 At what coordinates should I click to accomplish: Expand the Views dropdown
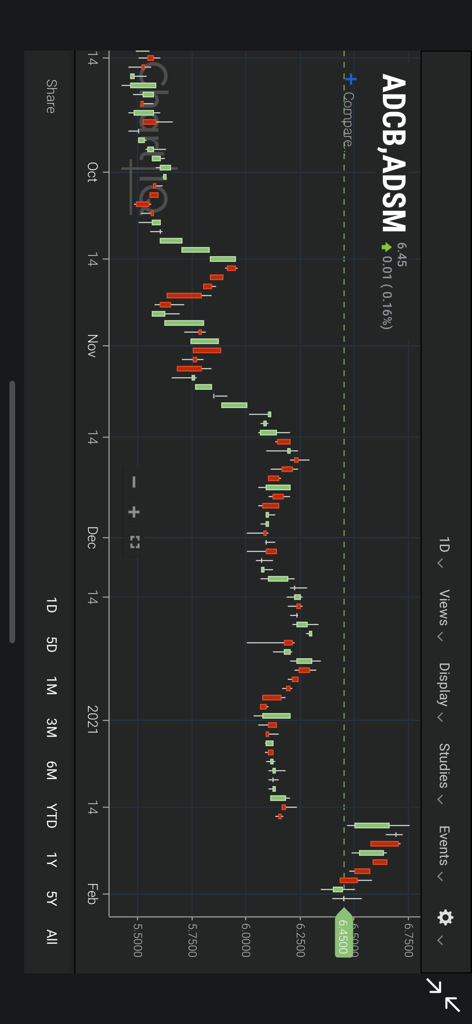[x=444, y=615]
